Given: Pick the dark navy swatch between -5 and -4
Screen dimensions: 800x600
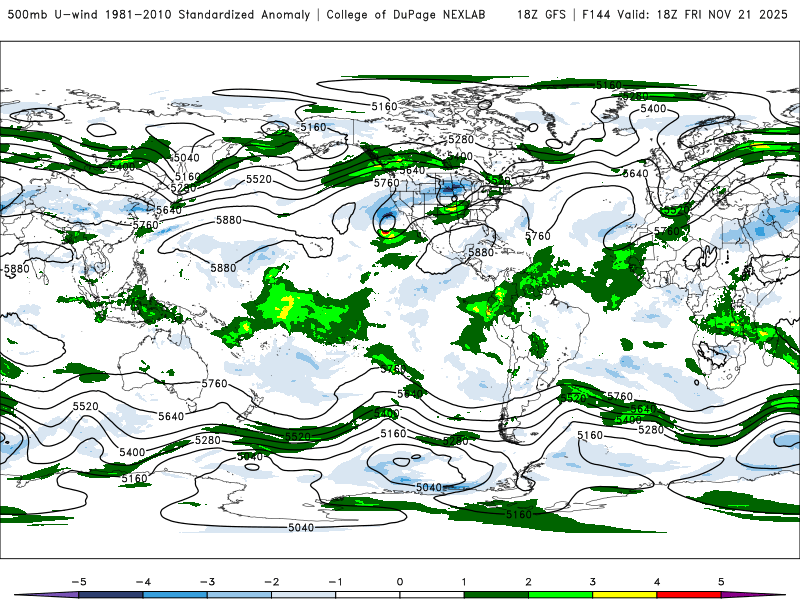Looking at the screenshot, I should 111,595.
